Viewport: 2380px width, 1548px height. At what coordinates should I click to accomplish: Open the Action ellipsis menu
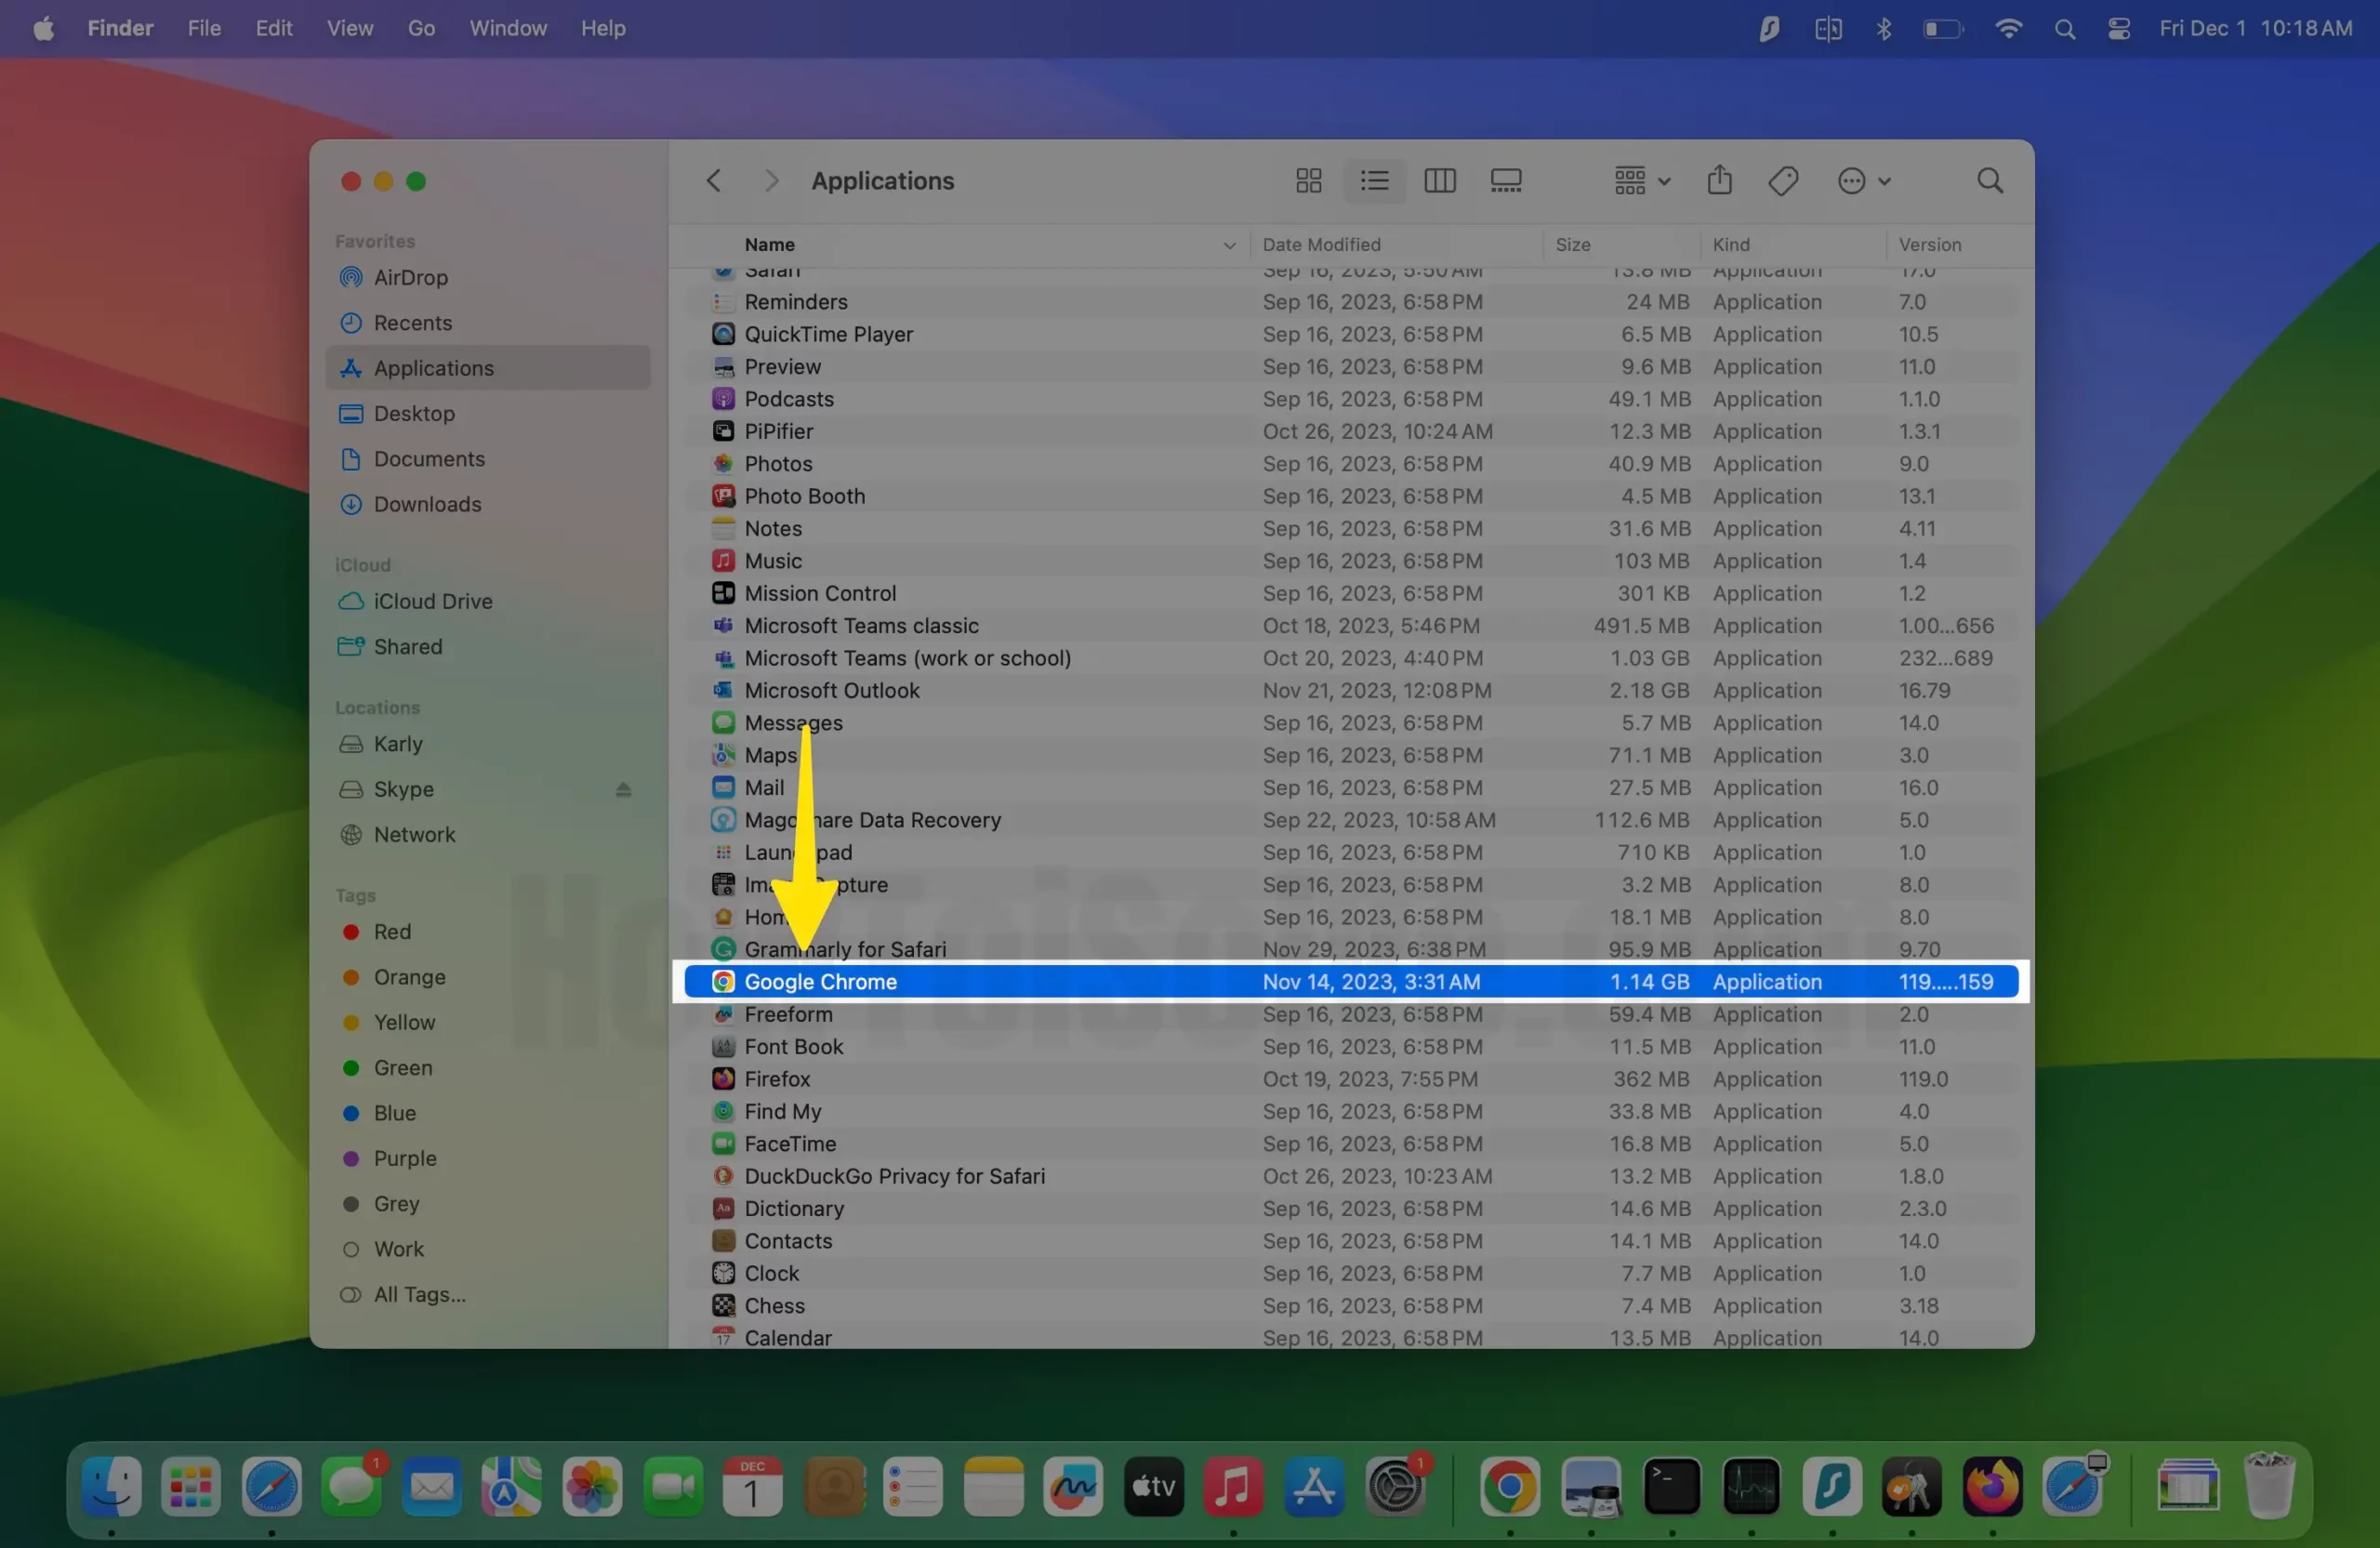(x=1863, y=181)
